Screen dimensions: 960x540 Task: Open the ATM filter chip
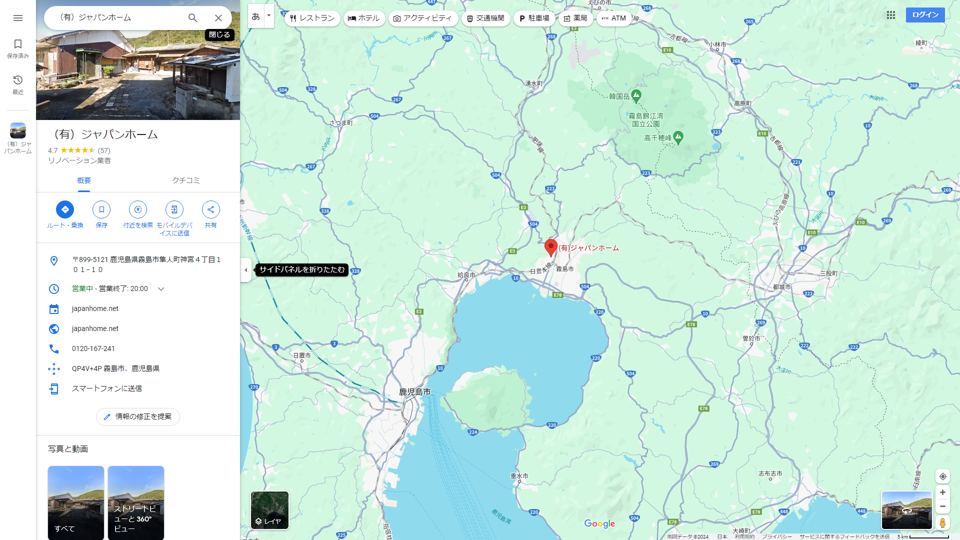point(614,18)
